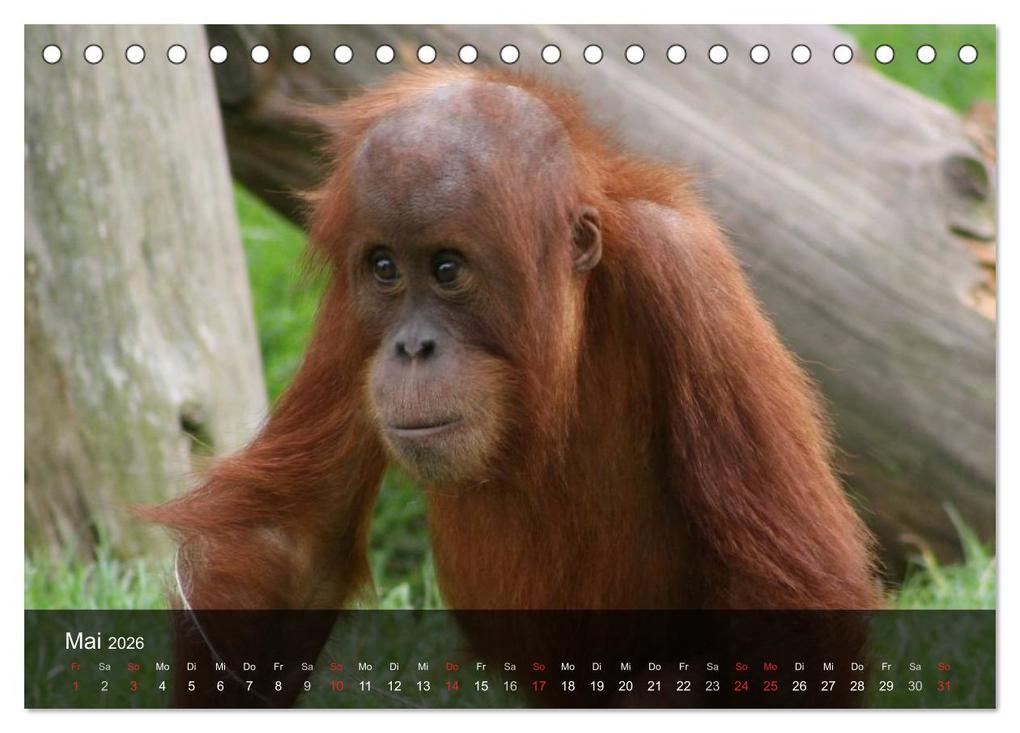Click the 2026 year label

[x=126, y=643]
